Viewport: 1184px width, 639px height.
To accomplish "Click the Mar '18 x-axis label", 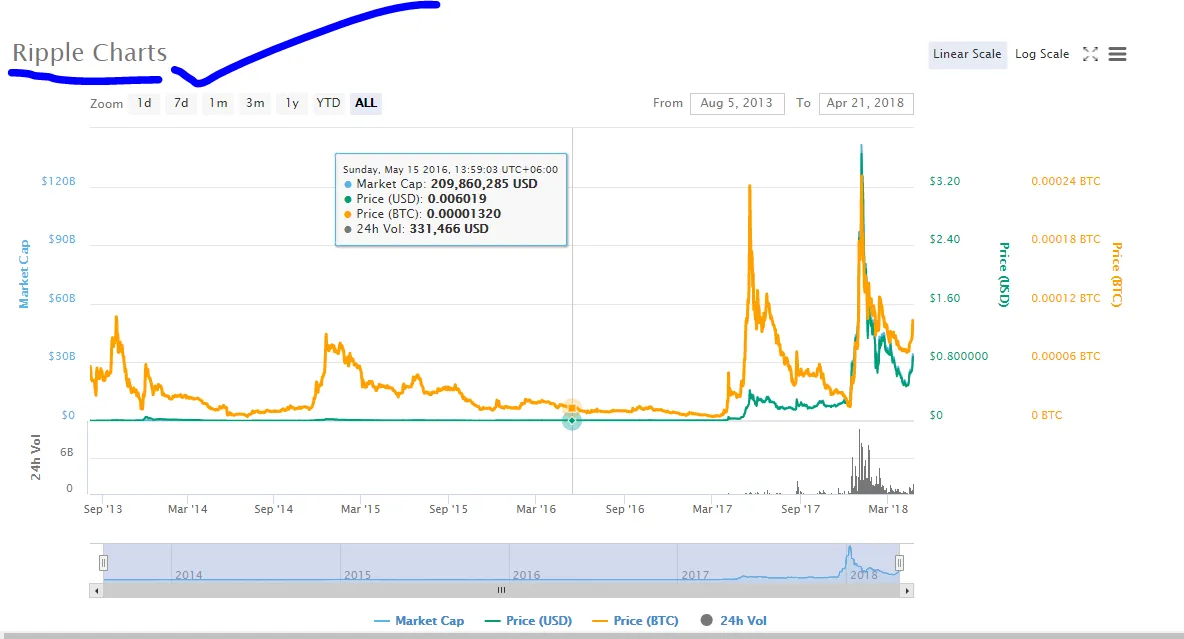I will pyautogui.click(x=888, y=509).
